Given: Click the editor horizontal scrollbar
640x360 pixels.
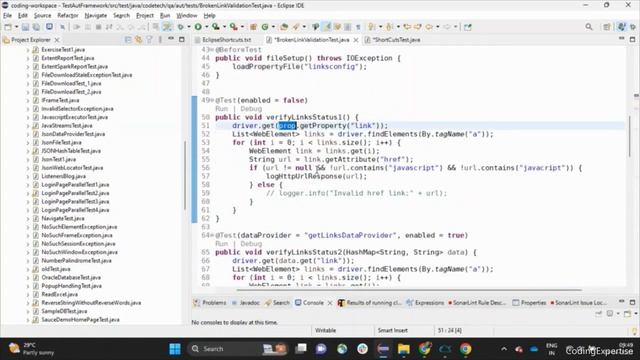Looking at the screenshot, I should pyautogui.click(x=409, y=290).
